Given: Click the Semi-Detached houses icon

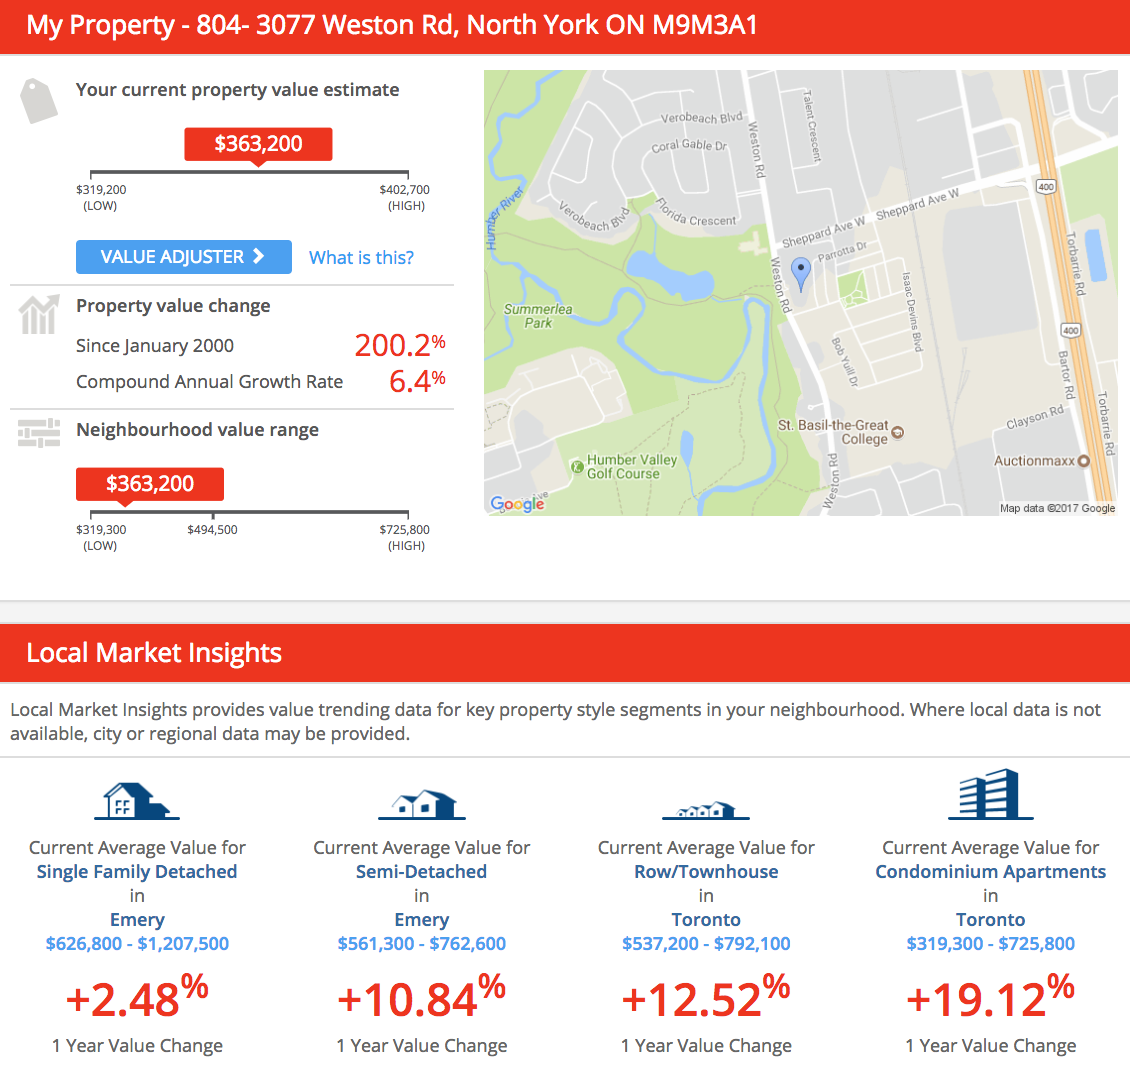Looking at the screenshot, I should [x=421, y=803].
